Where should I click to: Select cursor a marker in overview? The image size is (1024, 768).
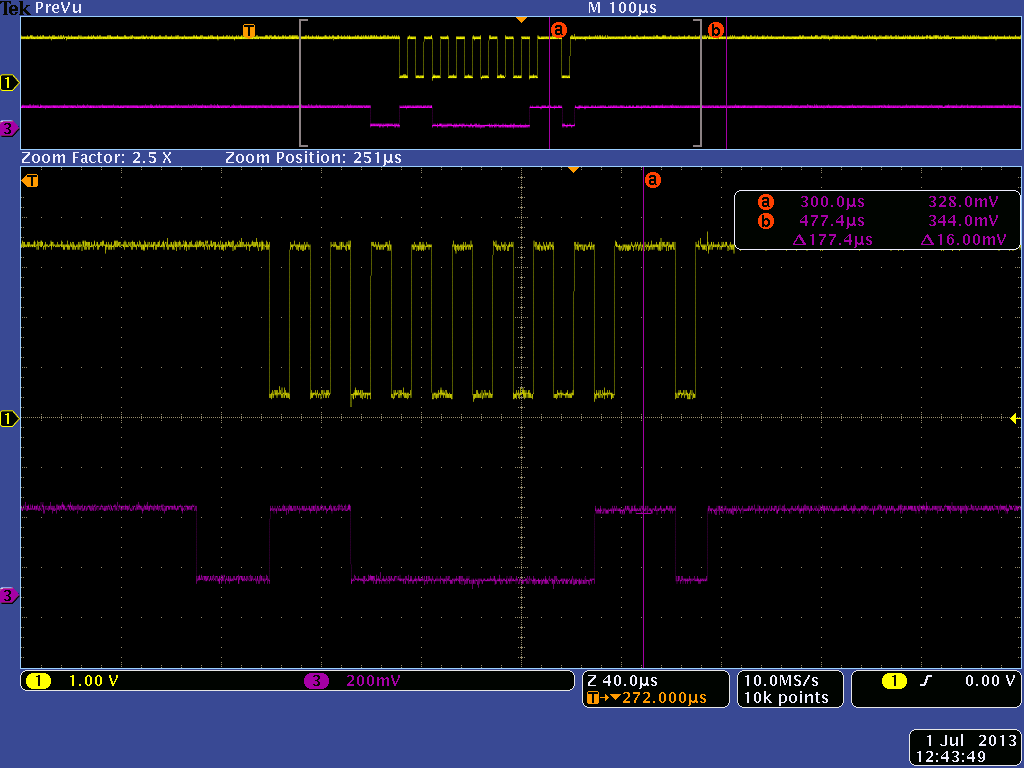click(559, 30)
